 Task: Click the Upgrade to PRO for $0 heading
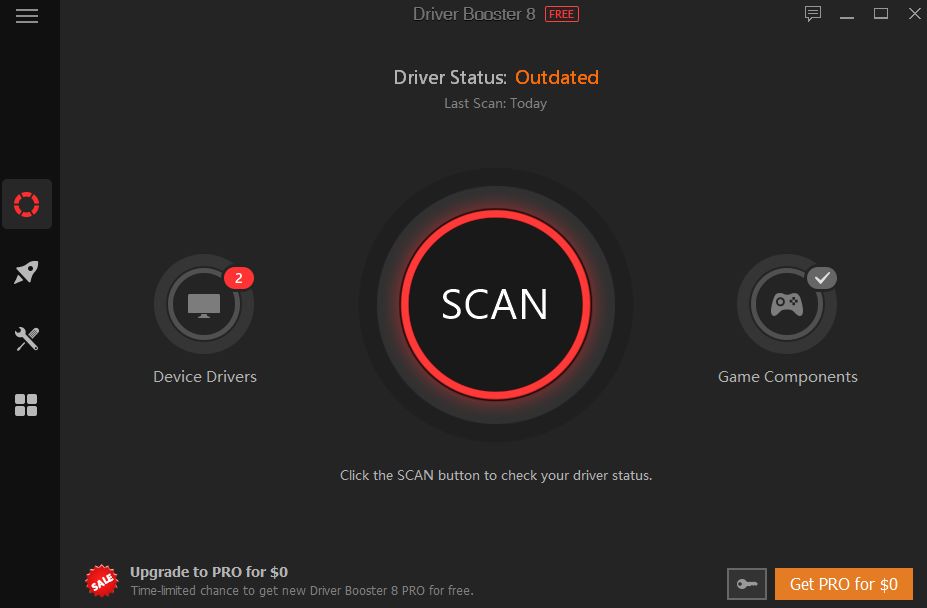209,572
